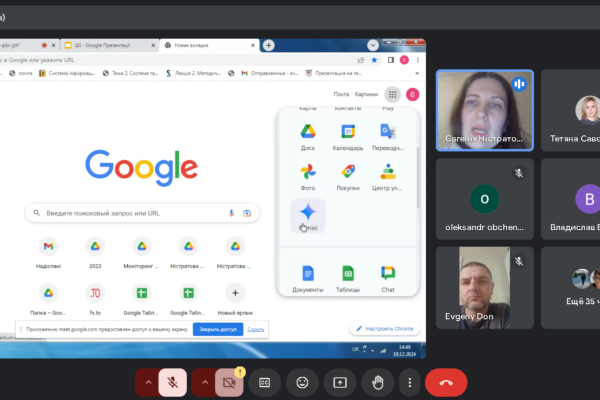The height and width of the screenshot is (400, 600).
Task: Toggle the muted microphone button
Action: [173, 382]
